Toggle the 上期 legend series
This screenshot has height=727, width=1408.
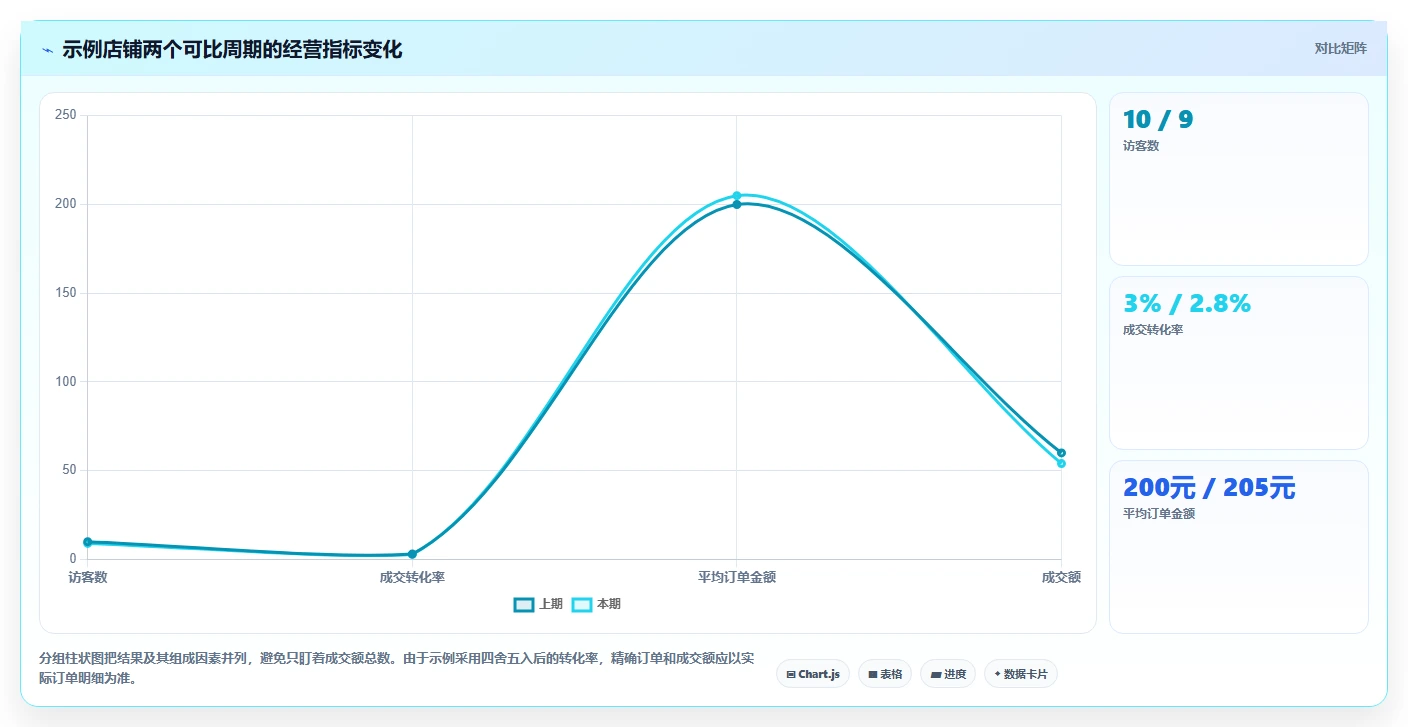[538, 604]
